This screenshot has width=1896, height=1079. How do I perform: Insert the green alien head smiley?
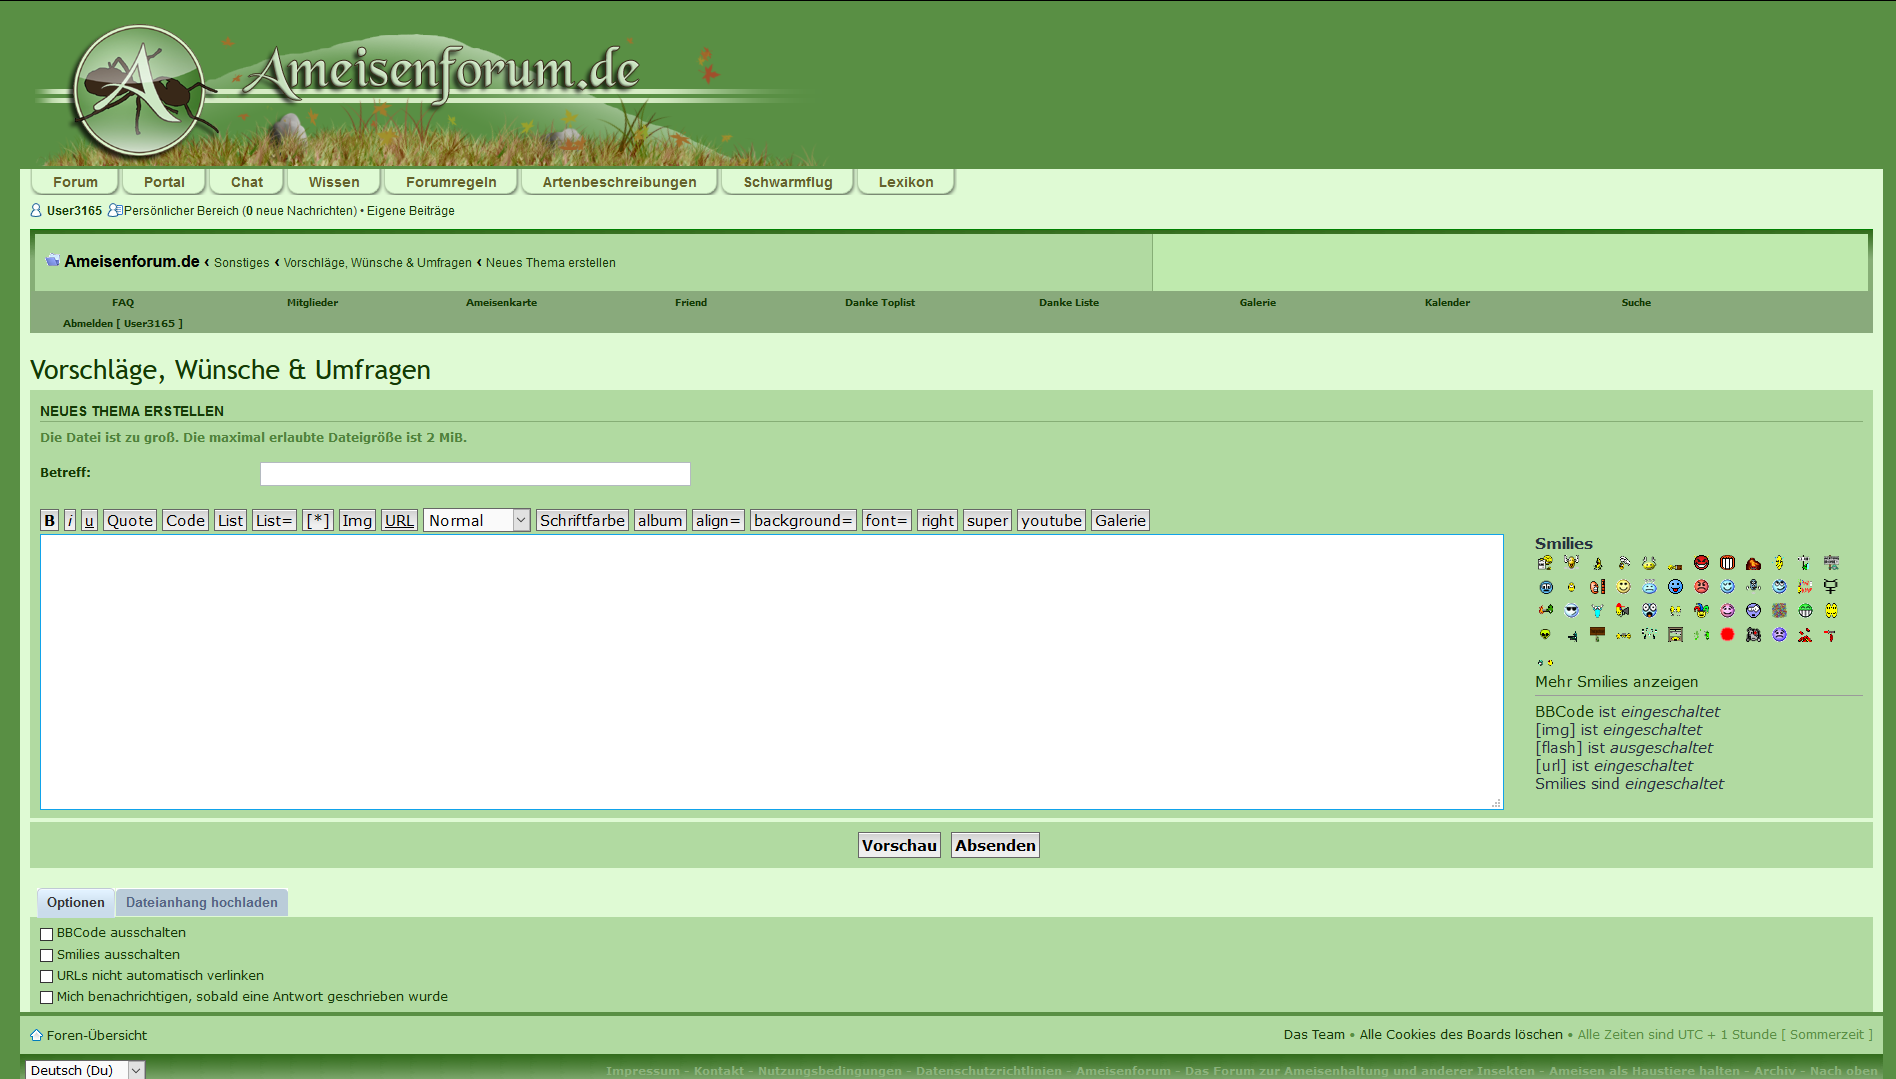tap(1545, 635)
